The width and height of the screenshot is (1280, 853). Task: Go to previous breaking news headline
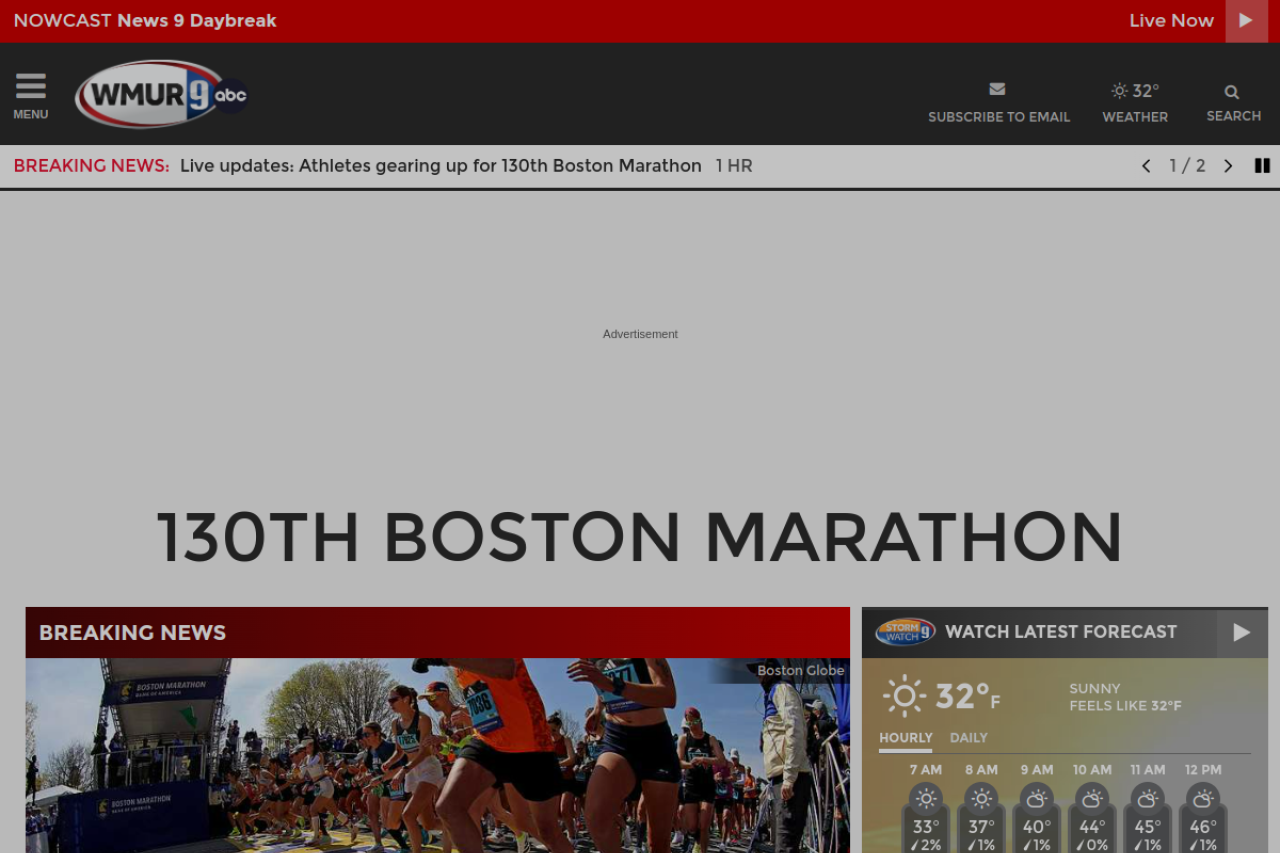pyautogui.click(x=1146, y=166)
